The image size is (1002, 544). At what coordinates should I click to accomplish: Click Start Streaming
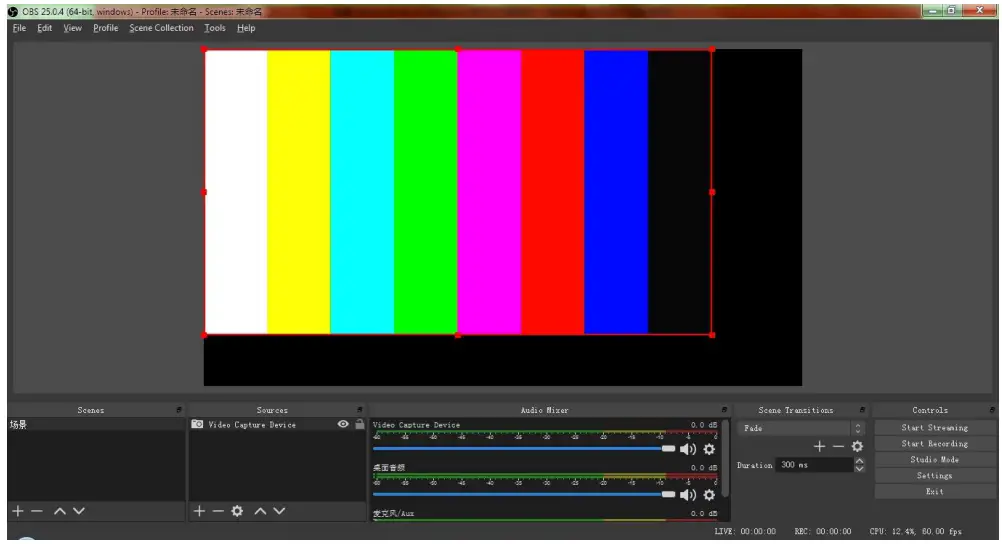click(934, 428)
